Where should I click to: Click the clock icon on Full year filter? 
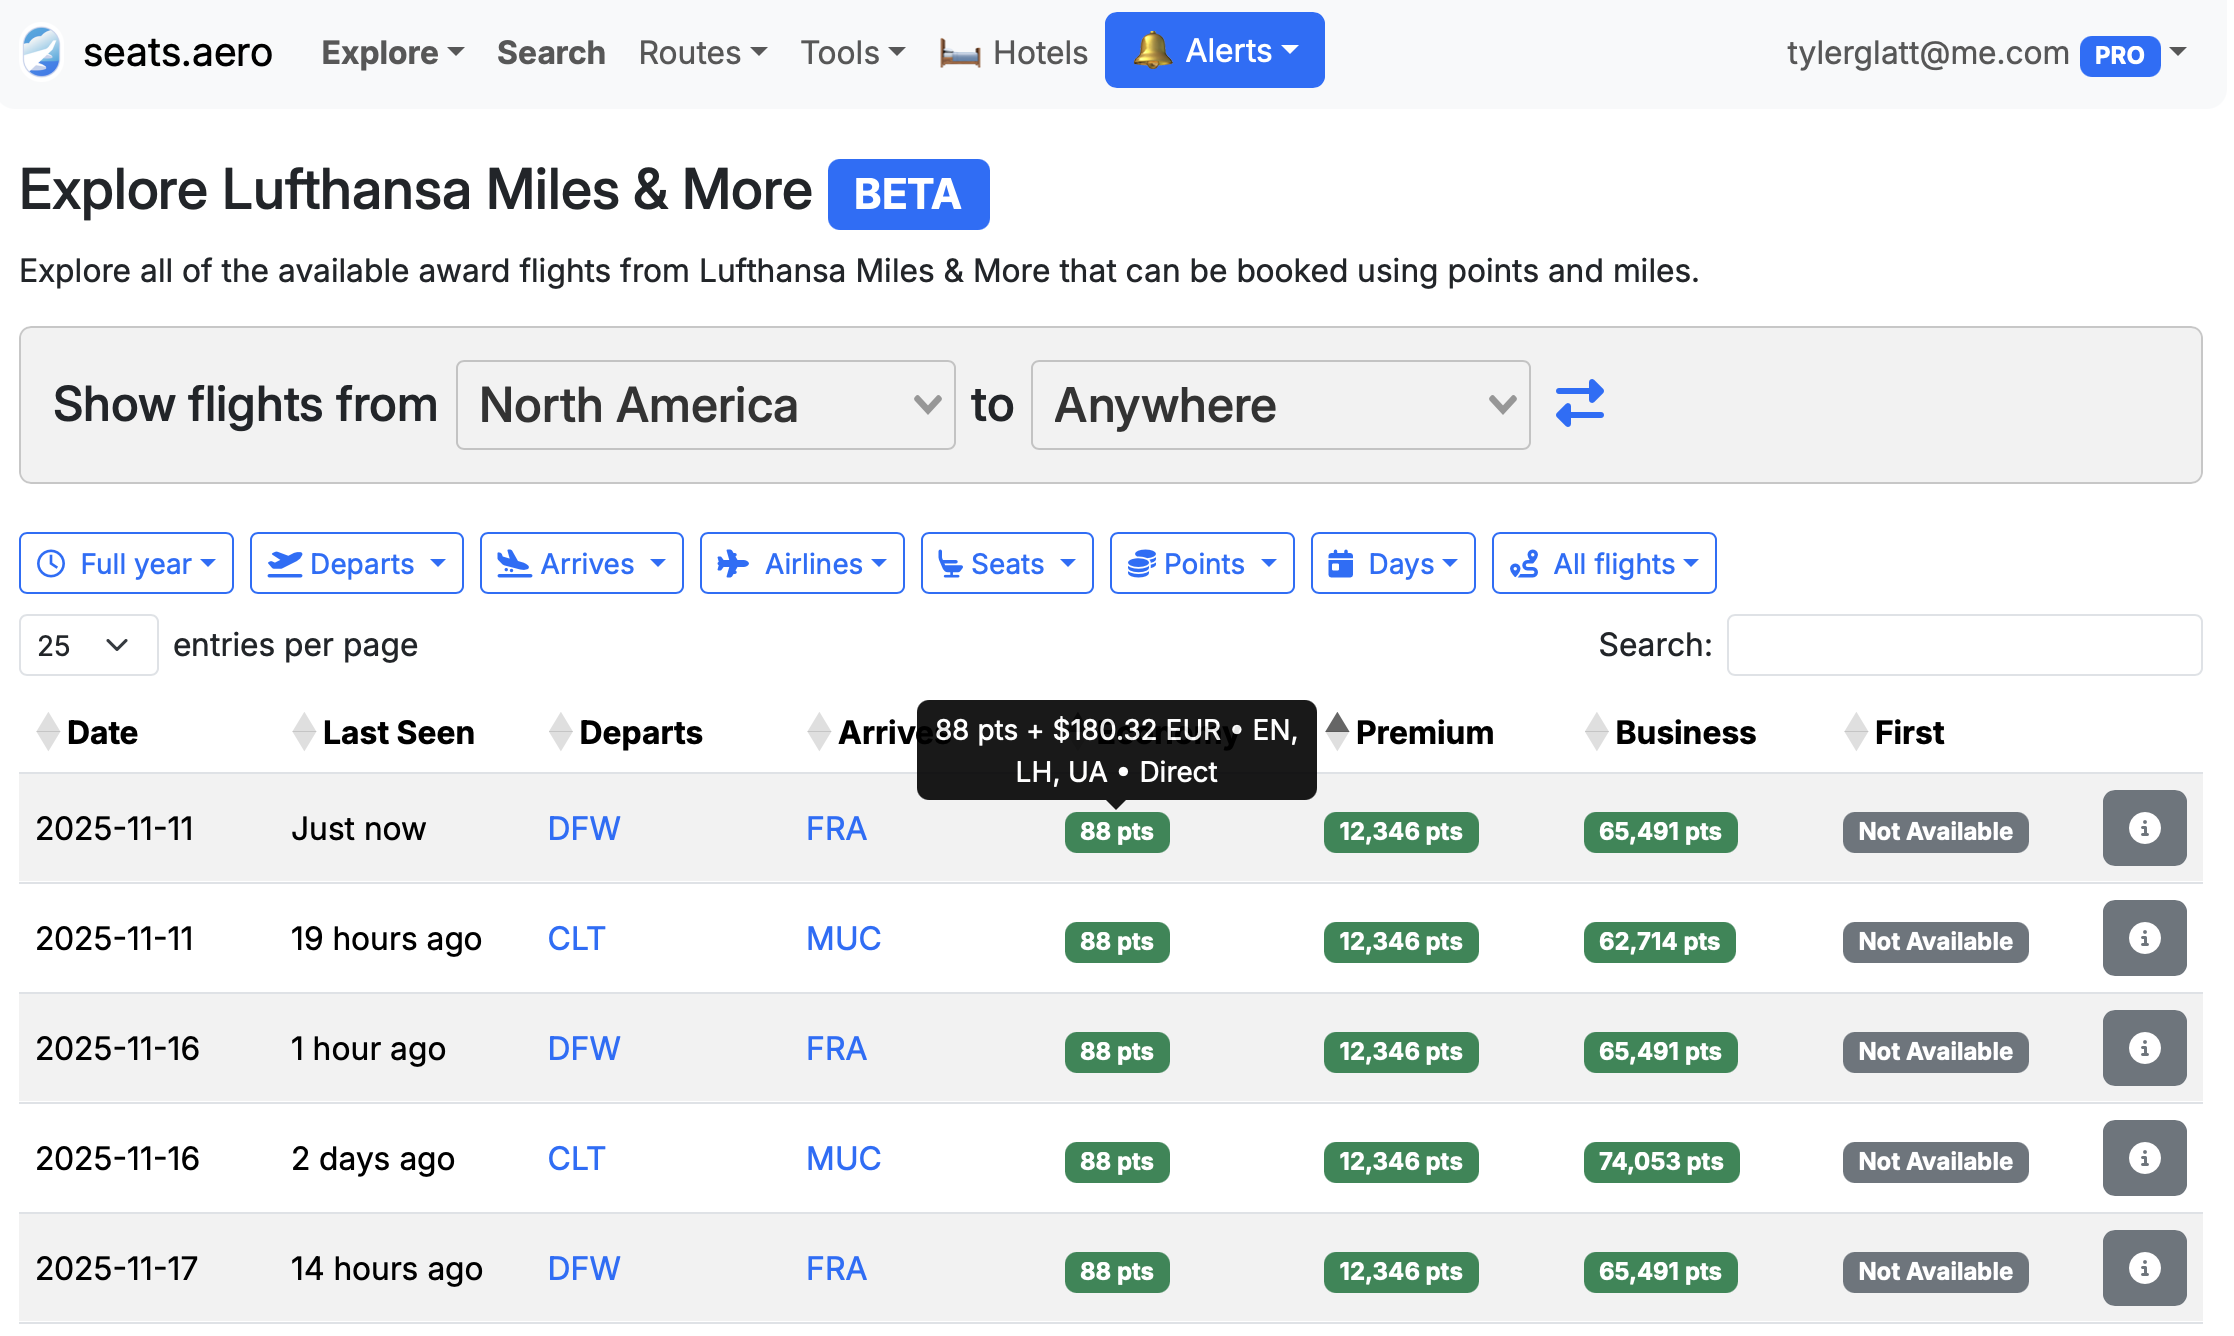[x=52, y=563]
